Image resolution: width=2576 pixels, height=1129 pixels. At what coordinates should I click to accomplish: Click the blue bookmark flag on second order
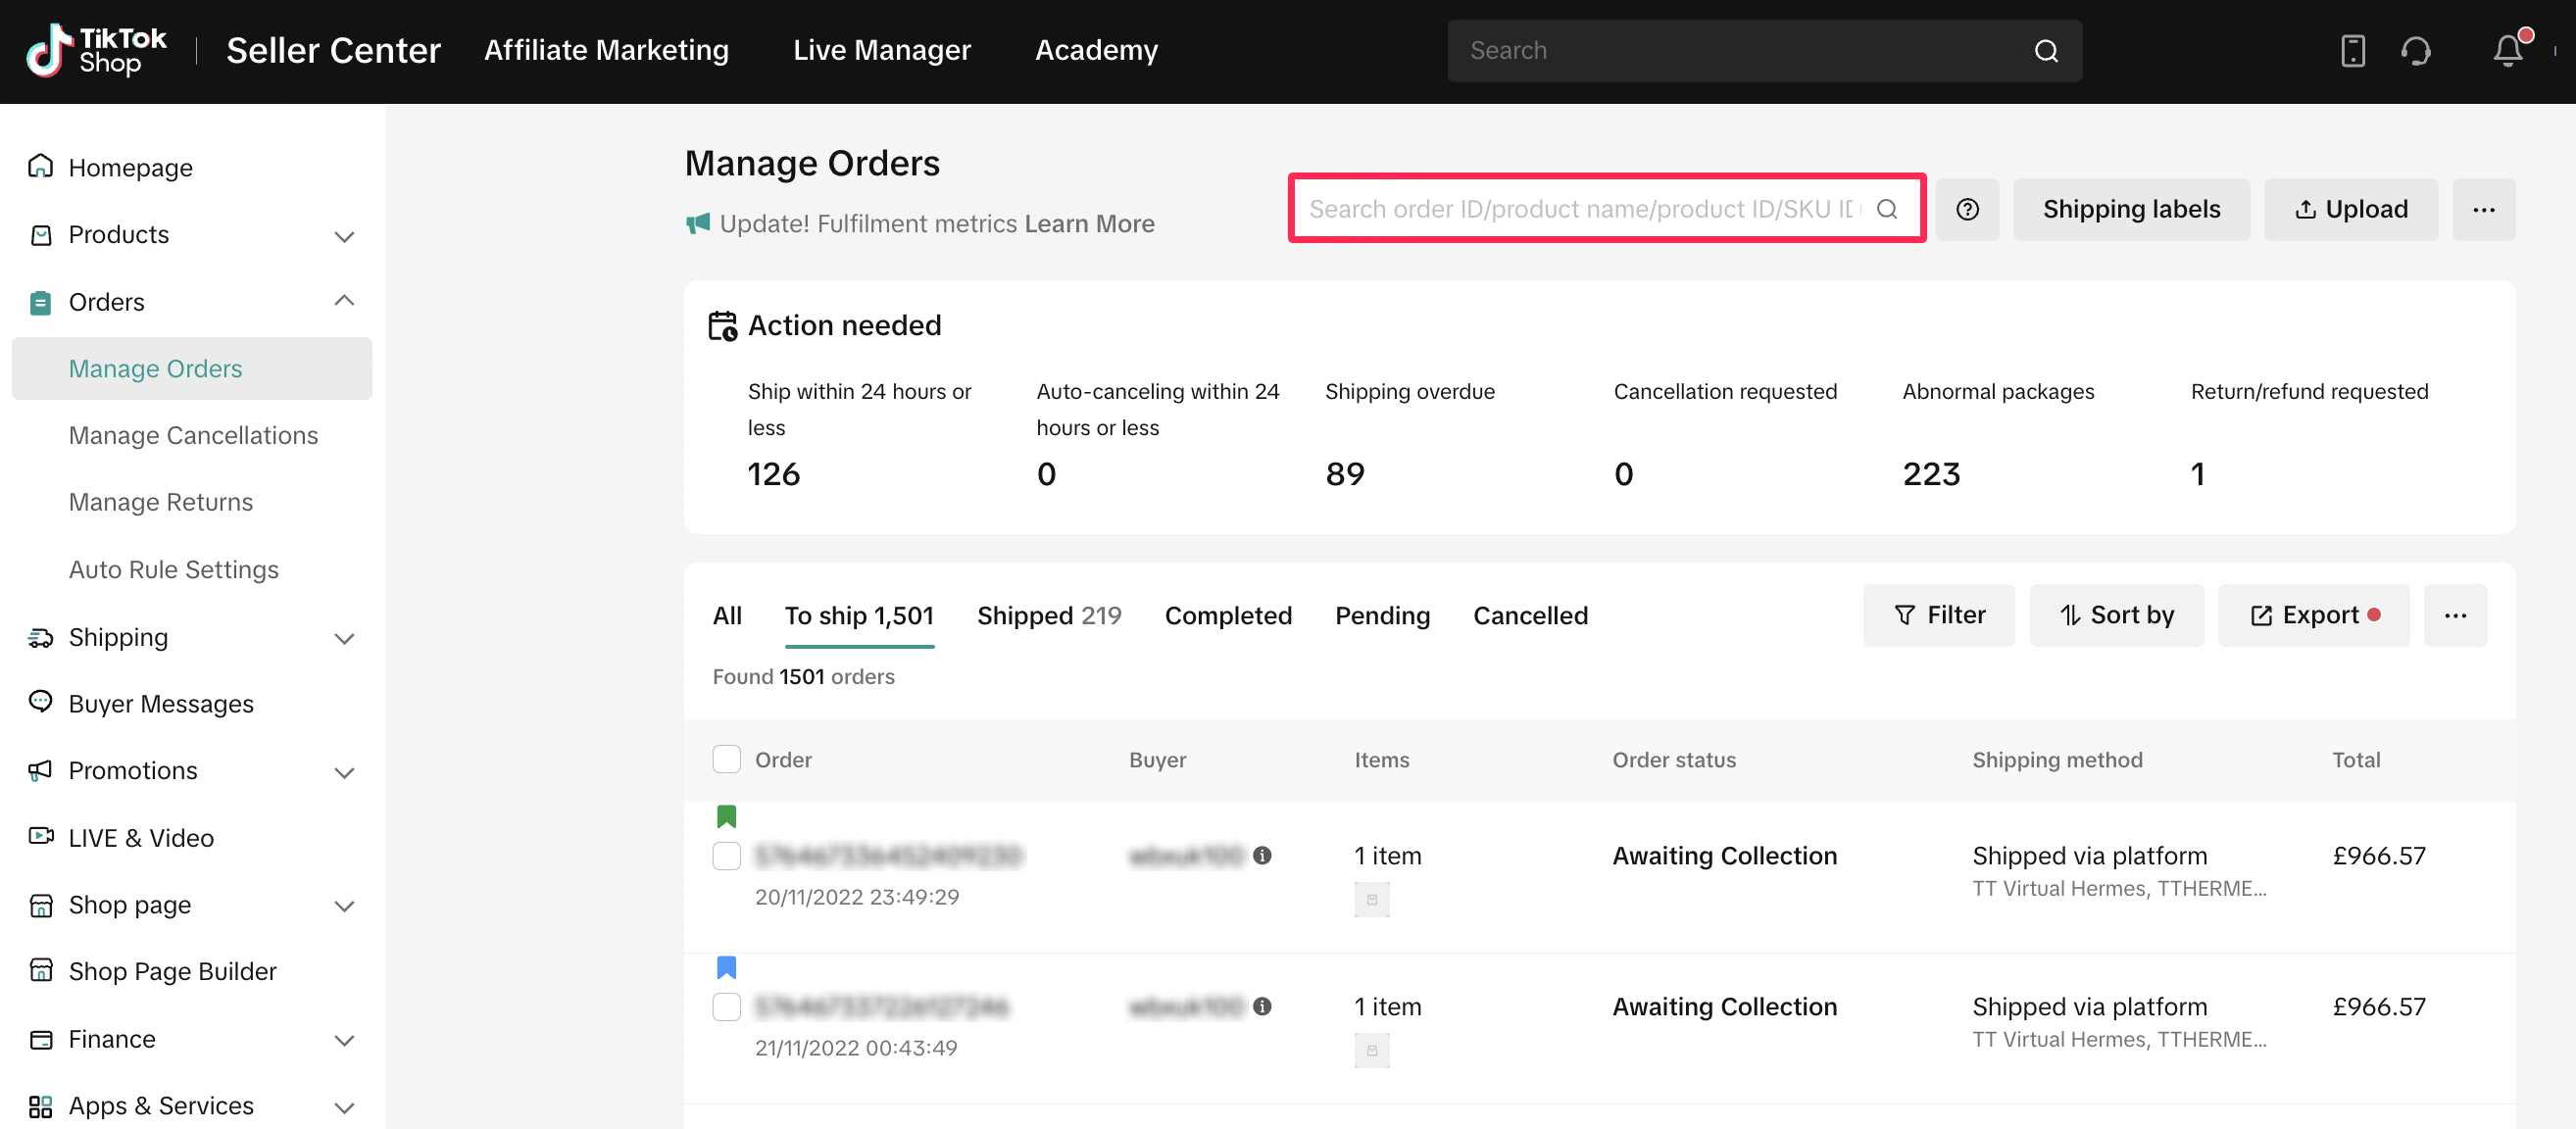point(727,967)
